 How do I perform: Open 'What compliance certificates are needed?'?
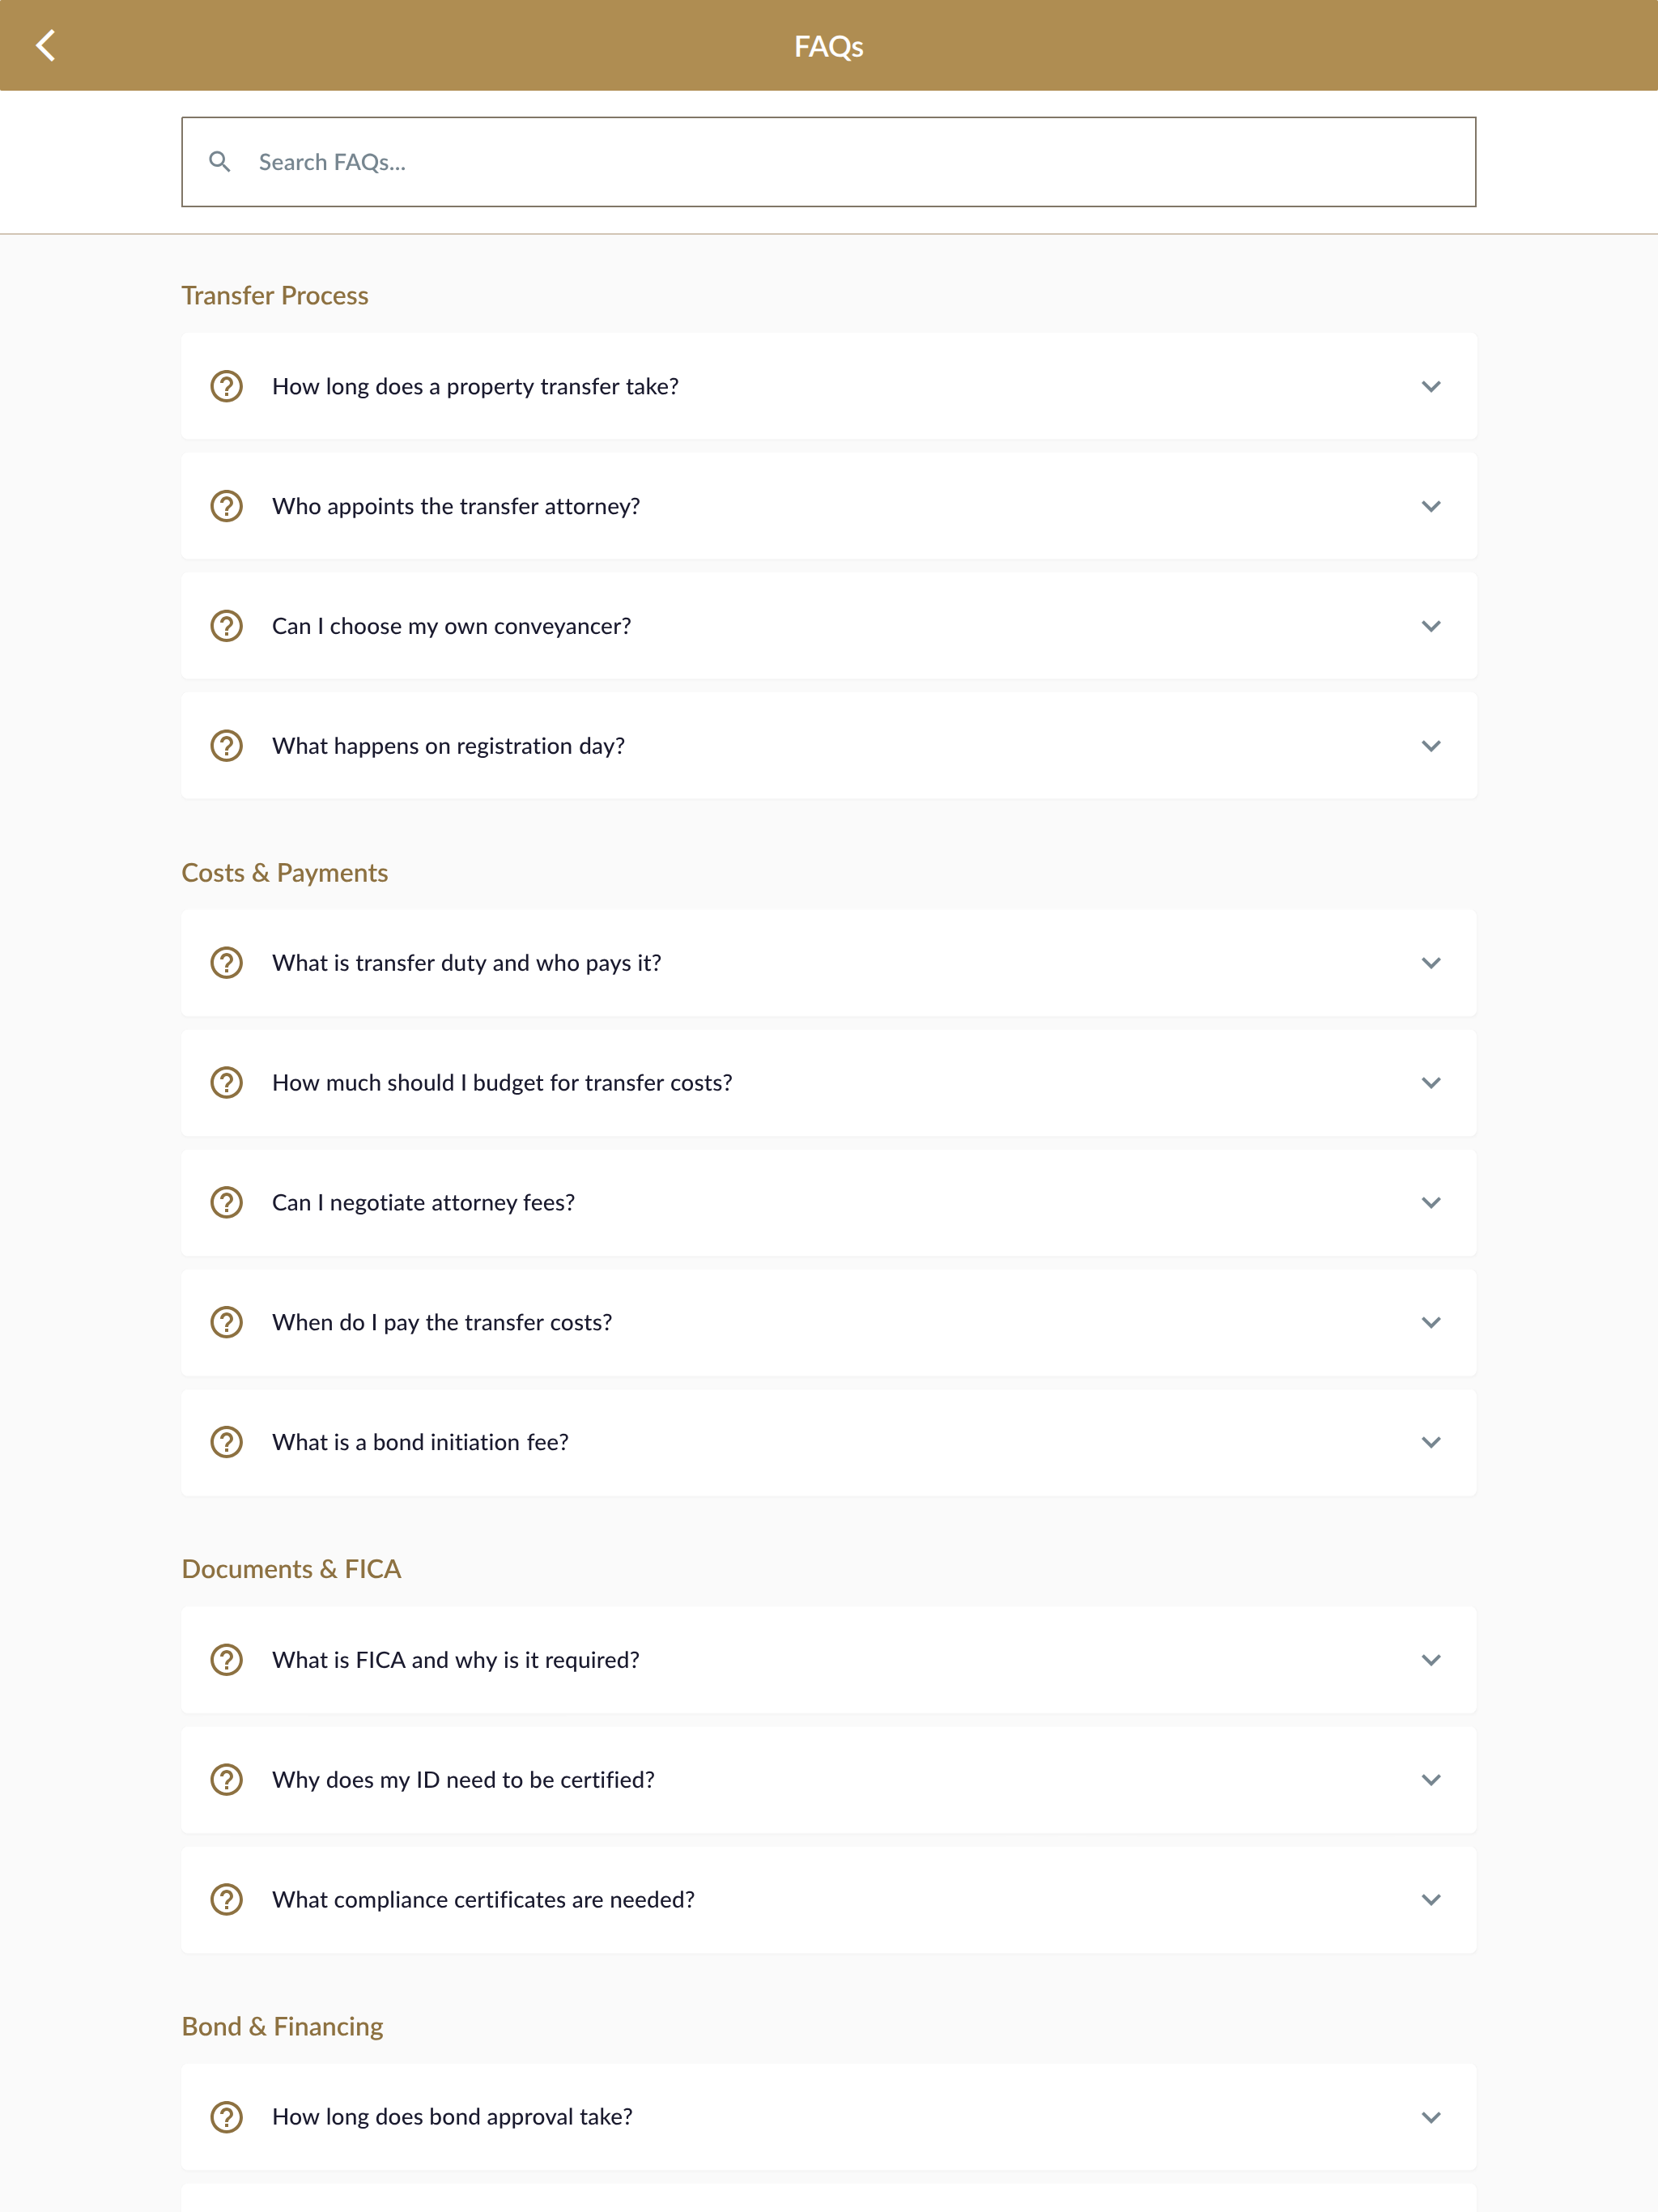(x=829, y=1899)
